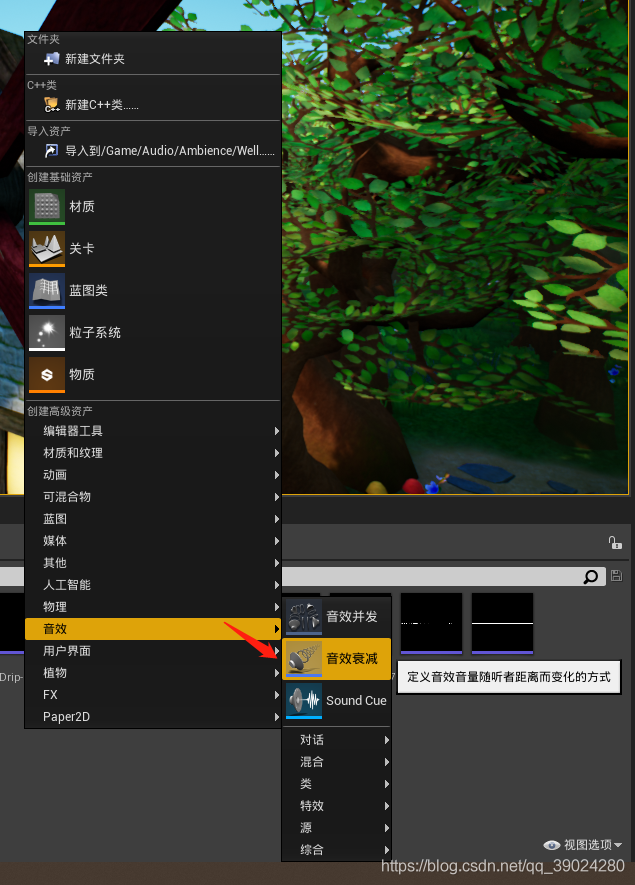Screen dimensions: 635x885
Task: Expand the 媒体 submenu
Action: click(x=152, y=541)
